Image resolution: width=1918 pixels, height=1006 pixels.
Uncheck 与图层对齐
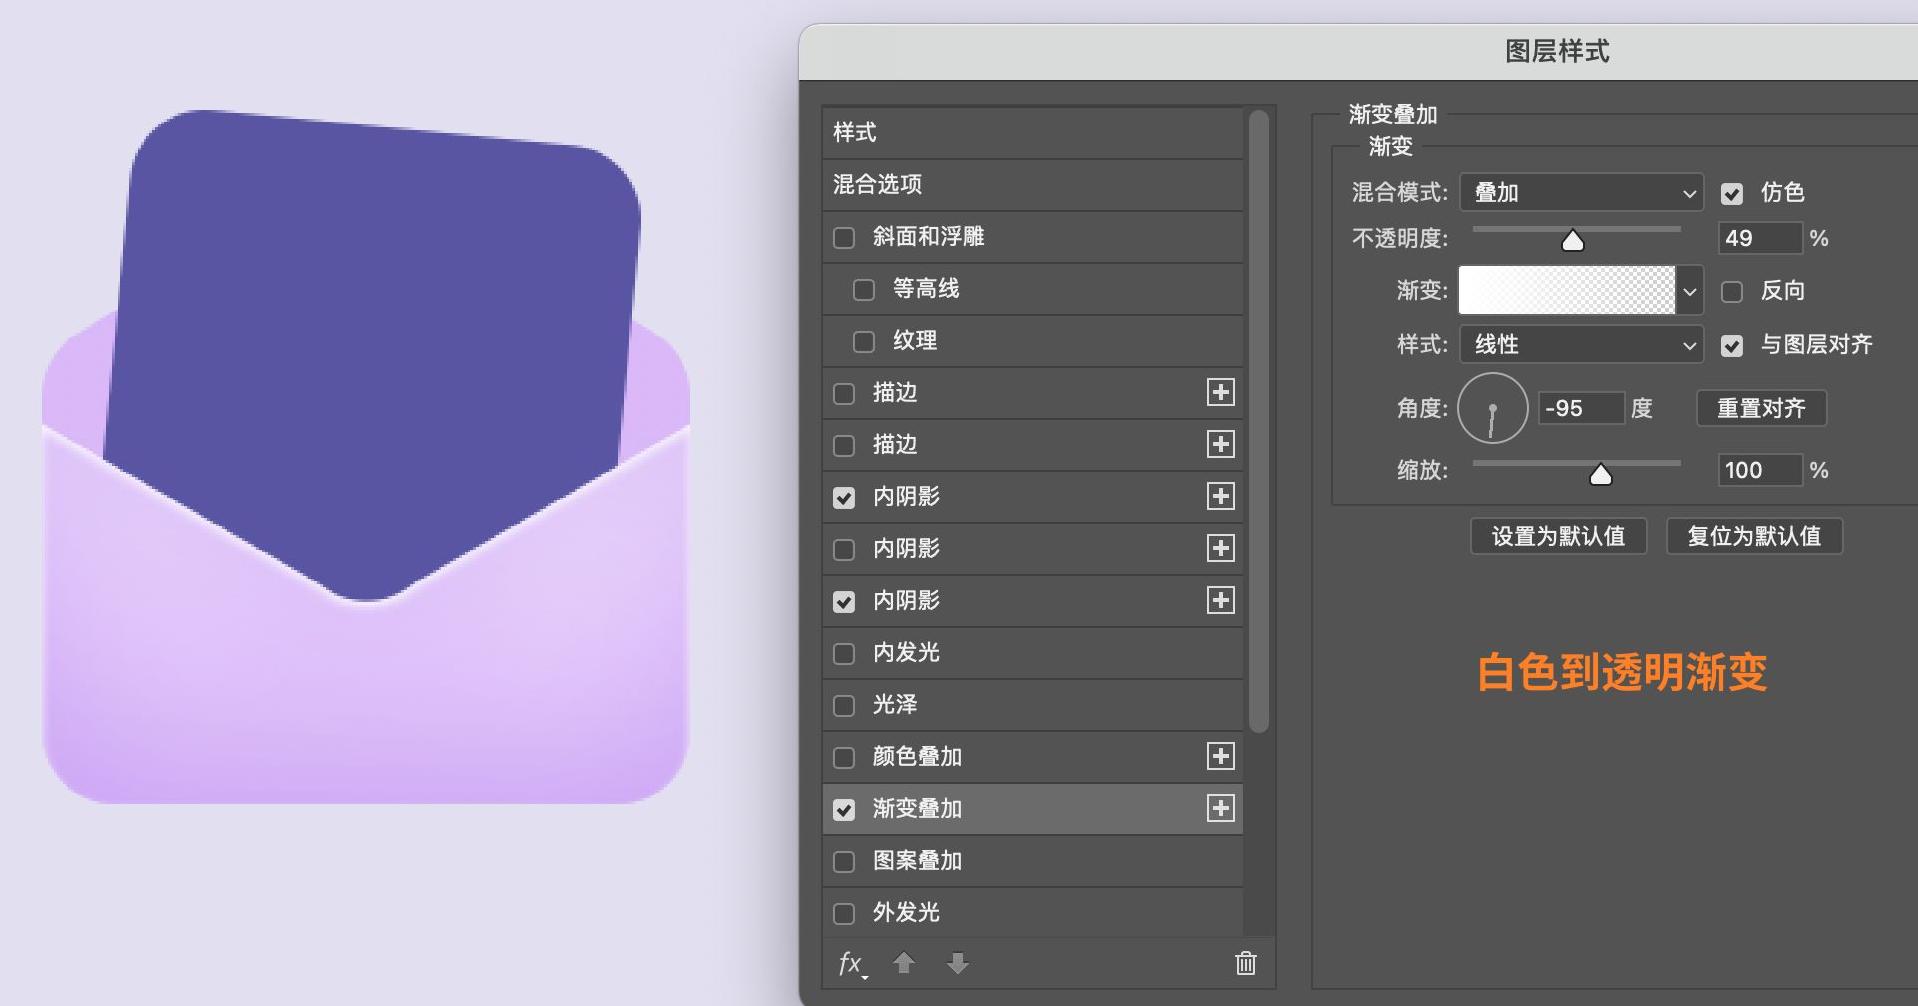[1733, 346]
